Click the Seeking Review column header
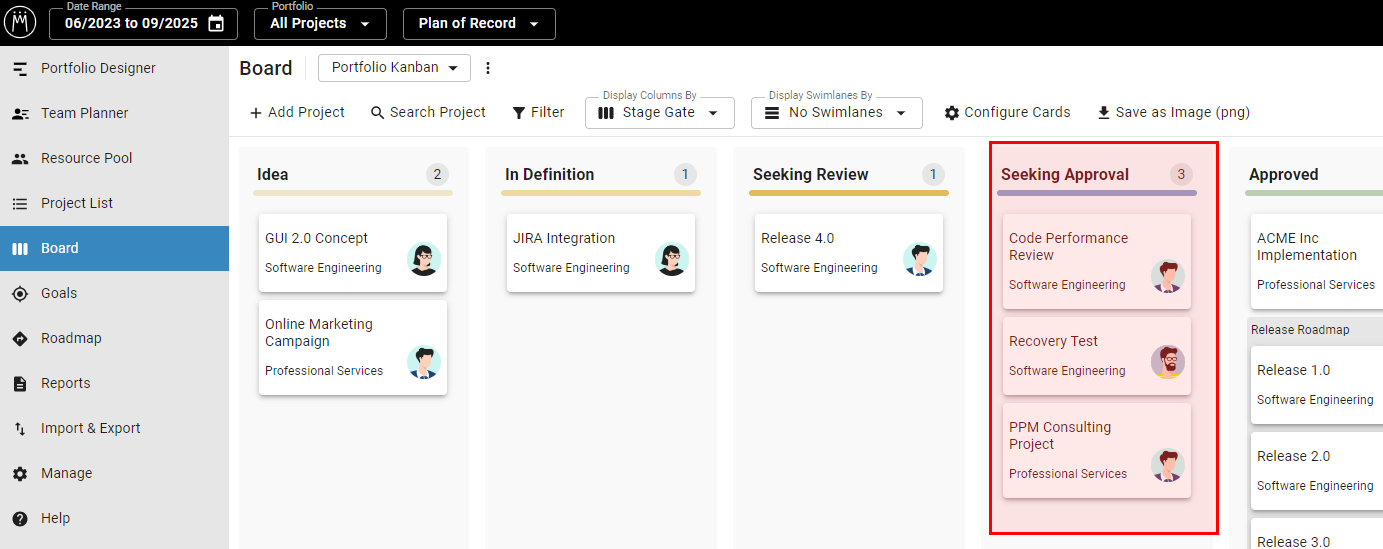Screen dimensions: 1383x549 tap(811, 174)
